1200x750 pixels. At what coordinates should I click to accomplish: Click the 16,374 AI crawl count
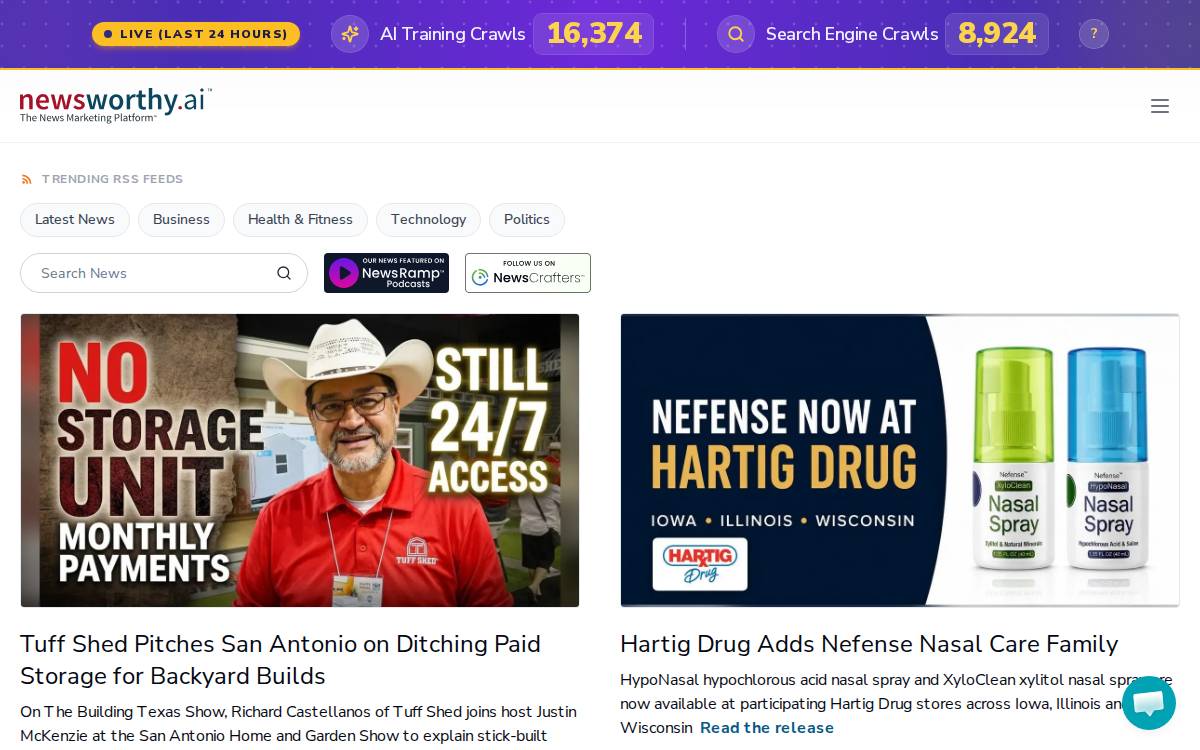(594, 34)
